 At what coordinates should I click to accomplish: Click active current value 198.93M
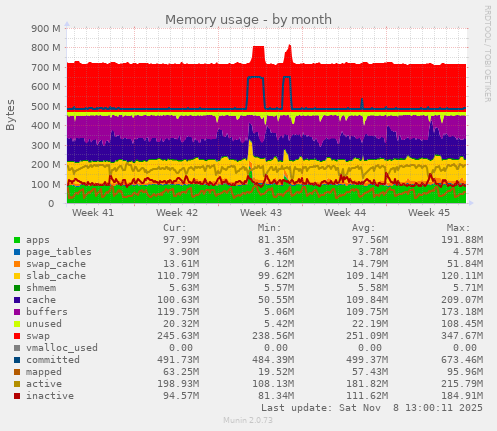tap(178, 384)
